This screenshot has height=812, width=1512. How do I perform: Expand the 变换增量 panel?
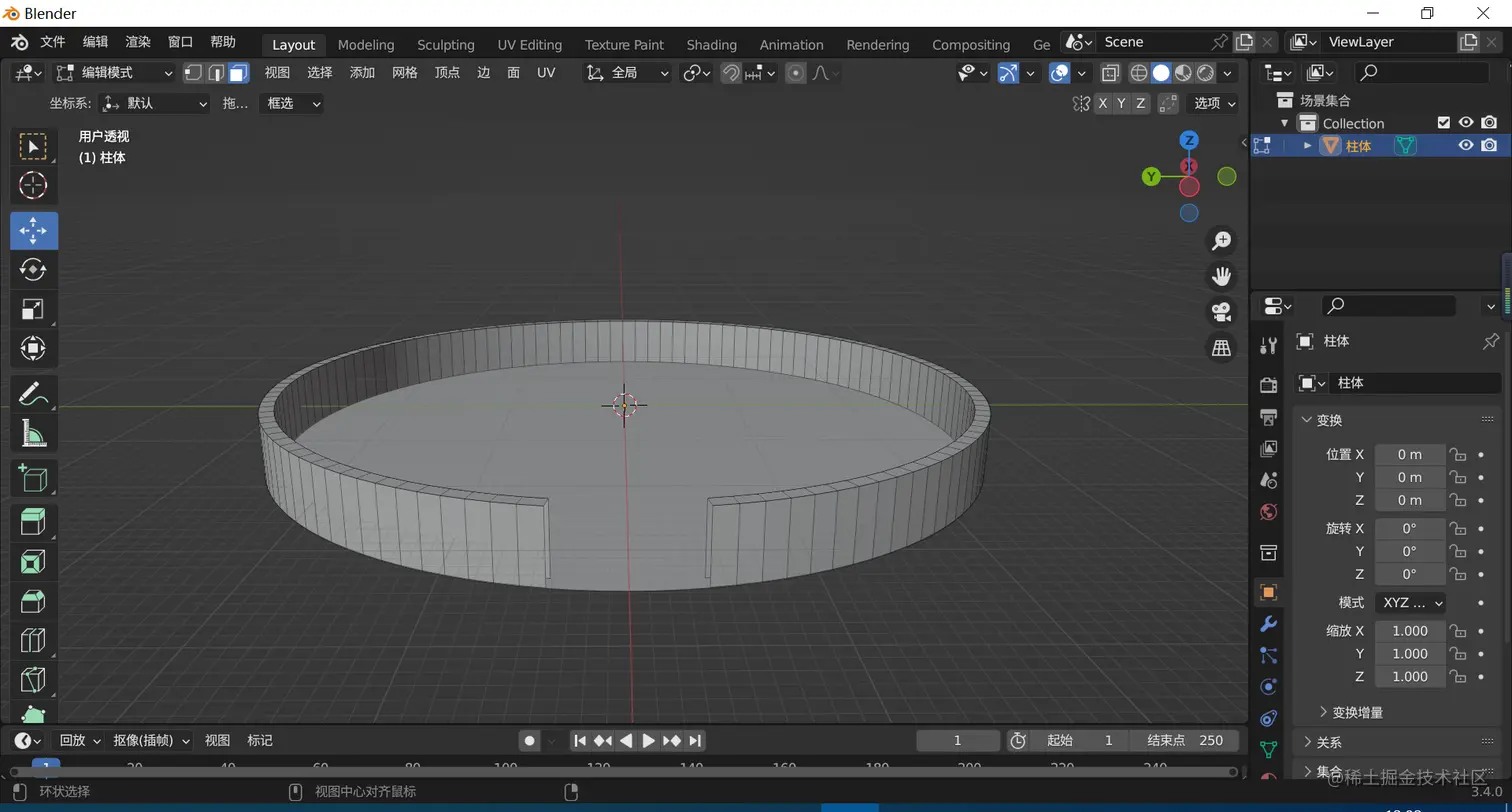coord(1356,712)
